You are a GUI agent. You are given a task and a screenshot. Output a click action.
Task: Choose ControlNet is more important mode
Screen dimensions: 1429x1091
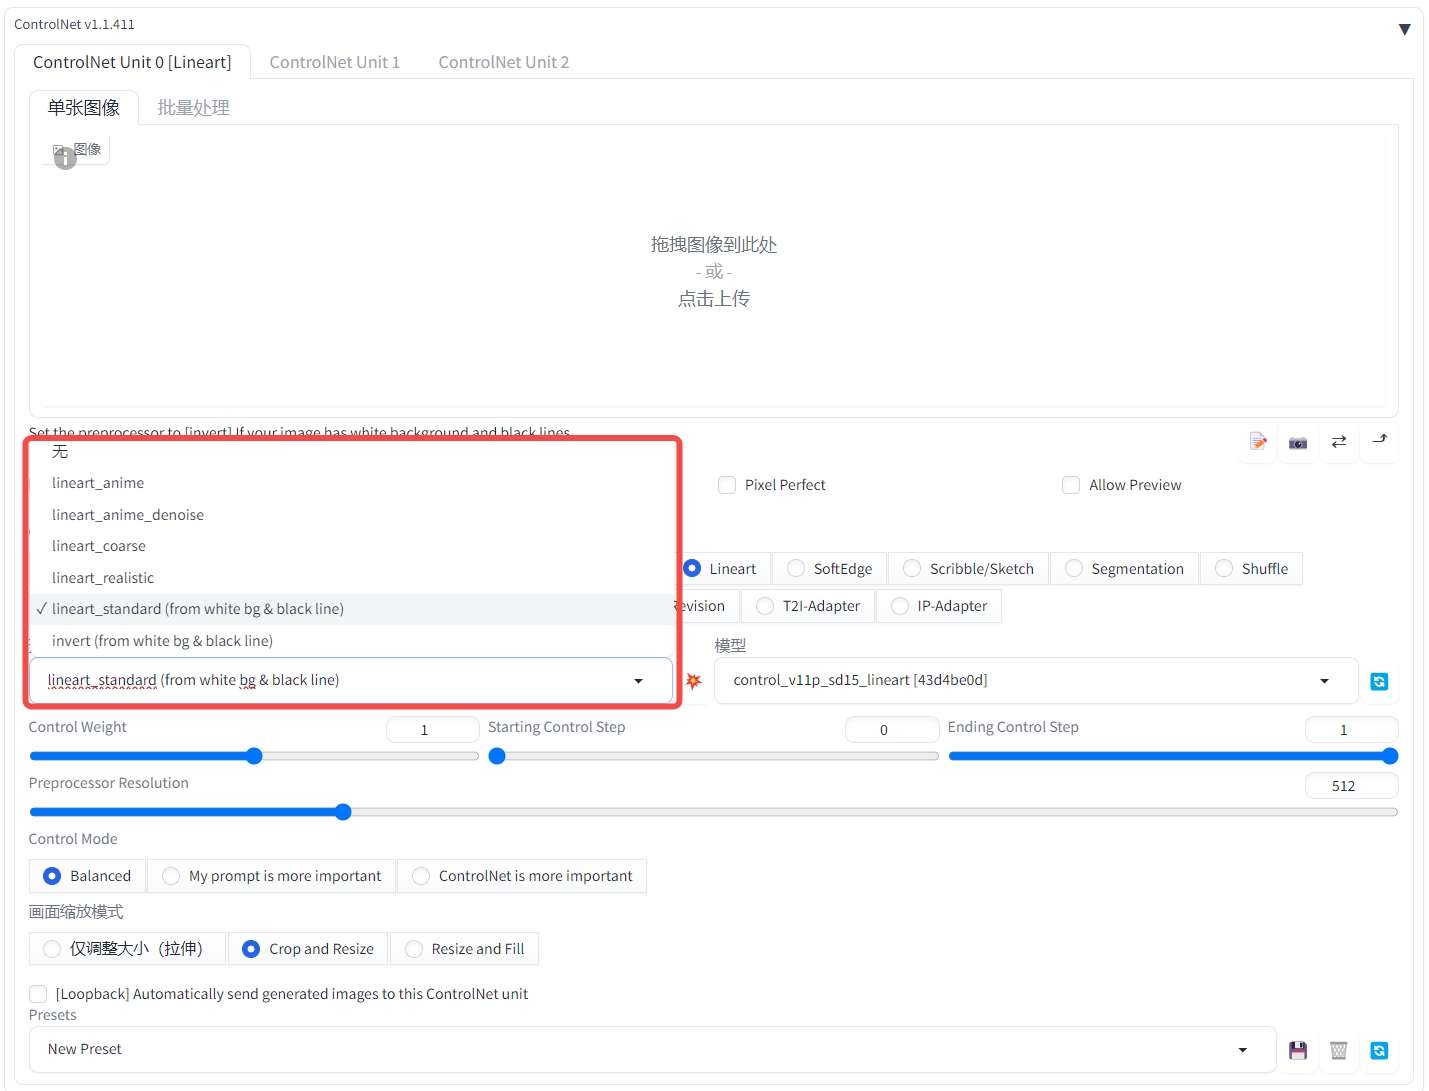click(x=421, y=876)
